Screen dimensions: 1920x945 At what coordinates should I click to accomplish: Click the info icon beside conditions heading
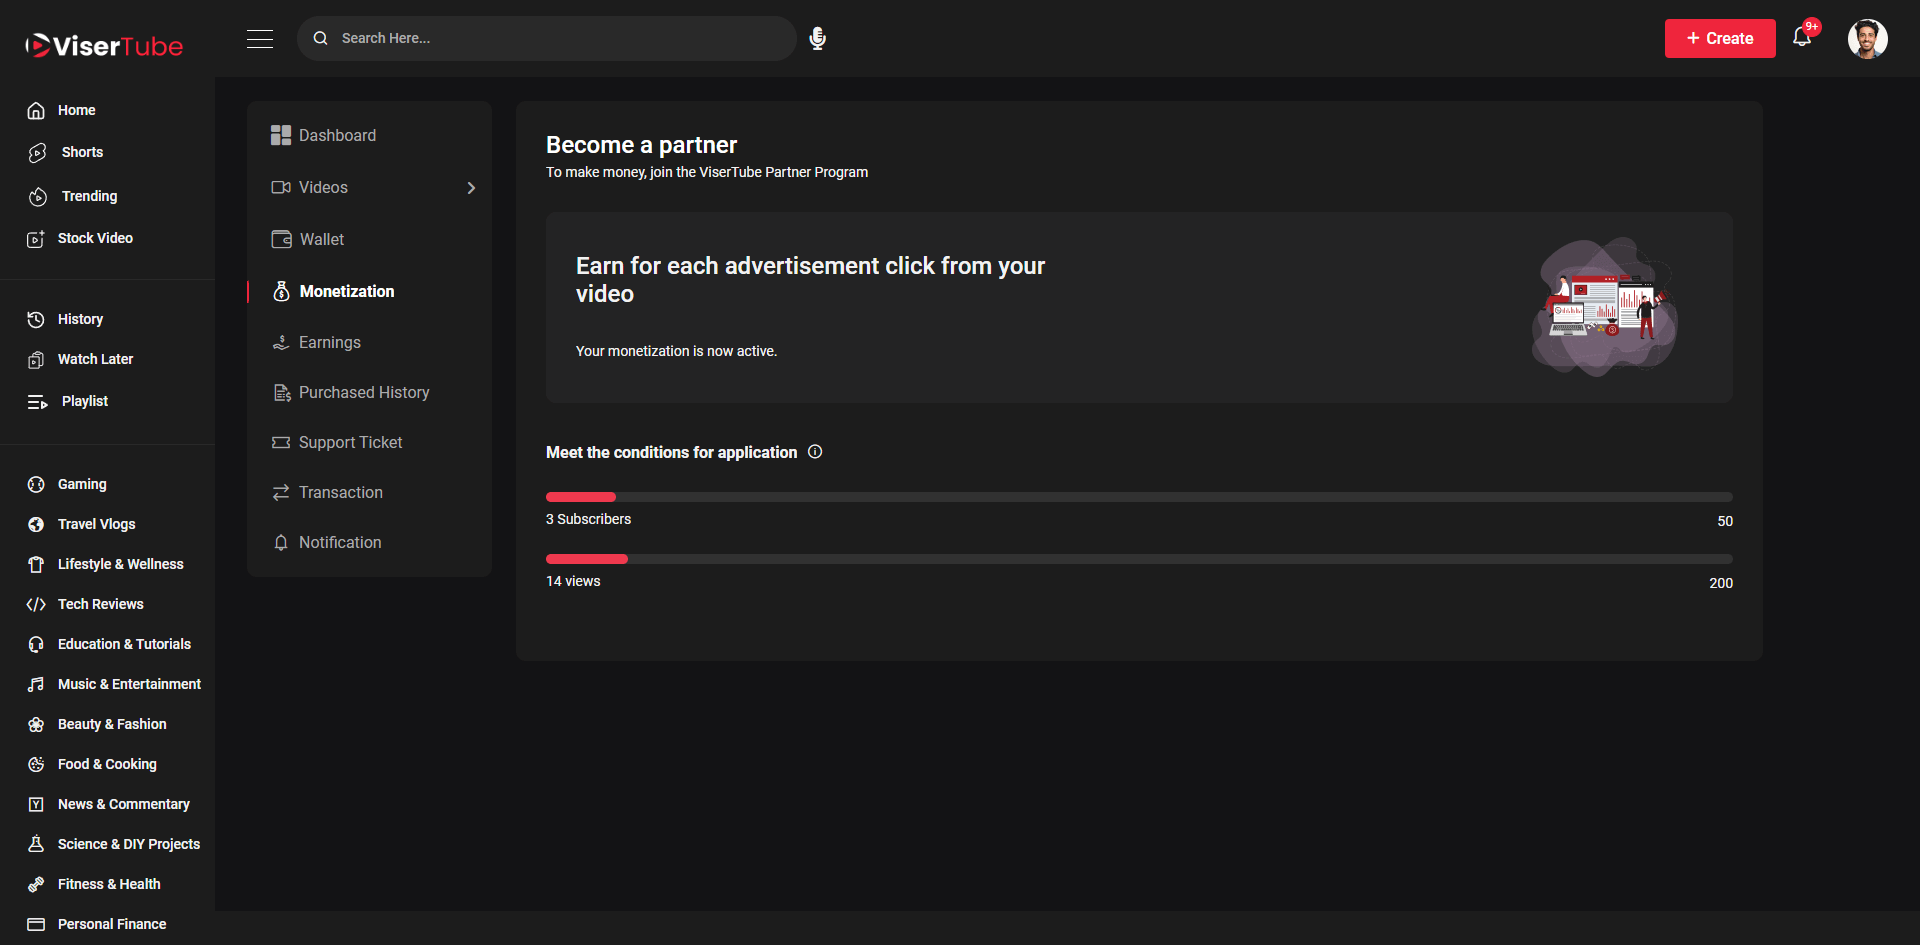(815, 452)
